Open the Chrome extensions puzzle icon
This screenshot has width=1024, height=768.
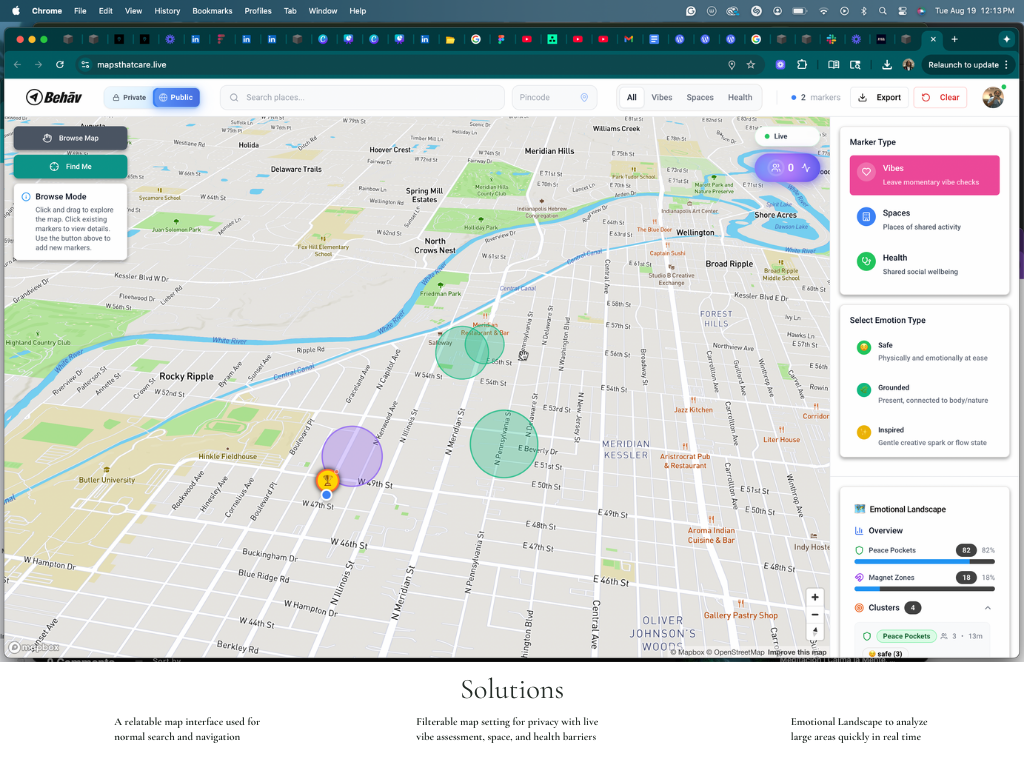click(802, 65)
